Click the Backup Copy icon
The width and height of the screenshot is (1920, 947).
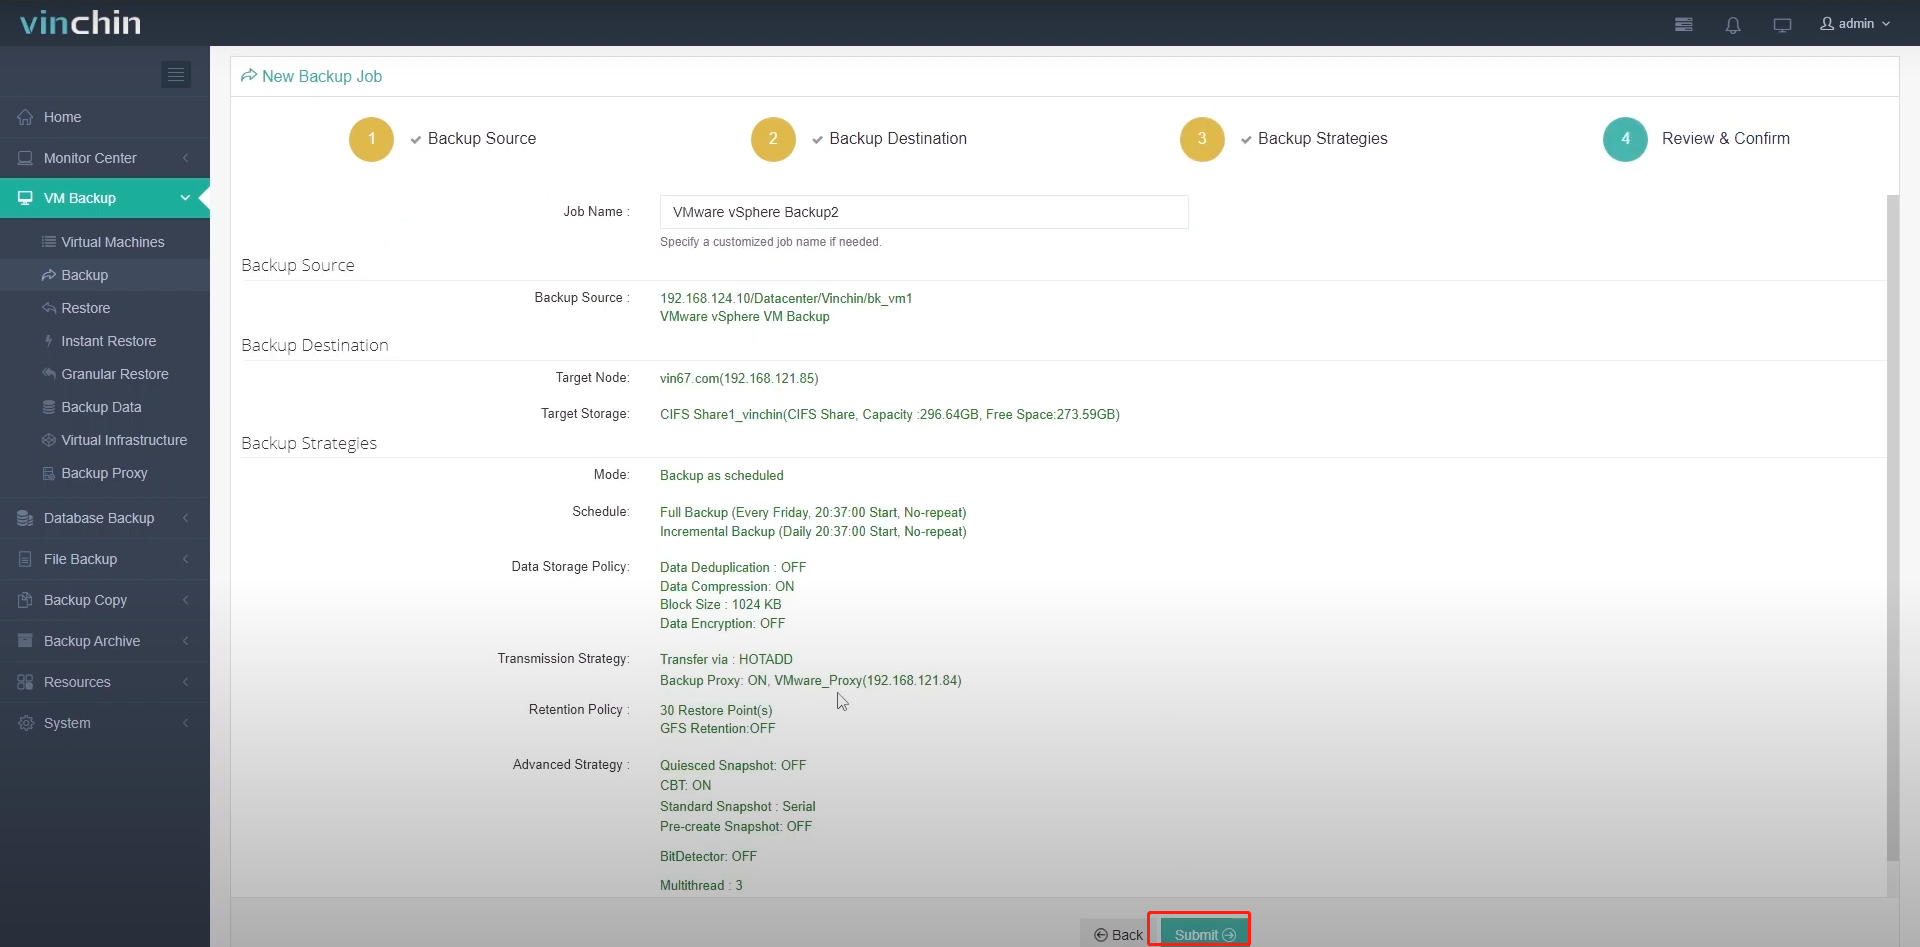(x=26, y=600)
